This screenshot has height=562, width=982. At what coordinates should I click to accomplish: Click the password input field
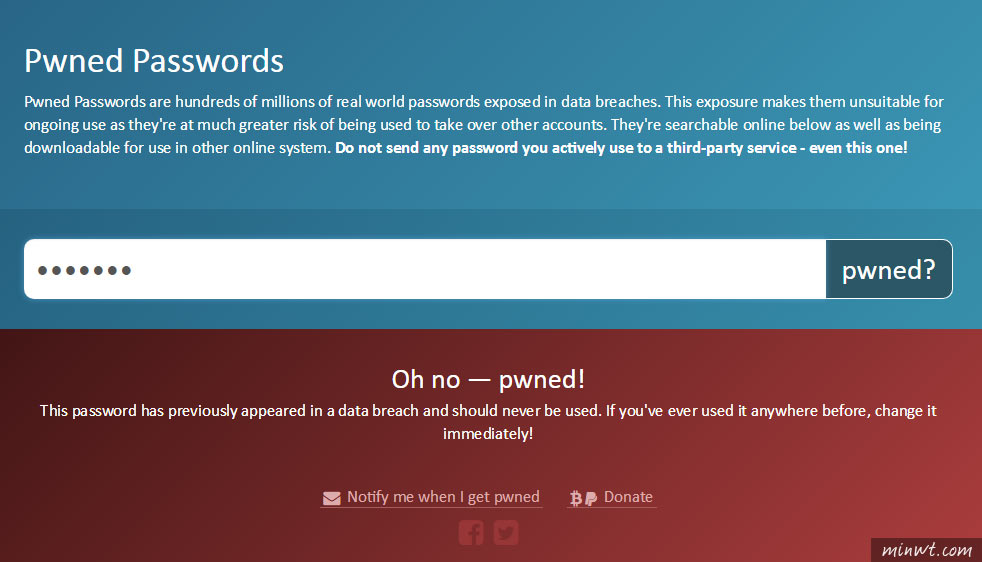pyautogui.click(x=425, y=269)
